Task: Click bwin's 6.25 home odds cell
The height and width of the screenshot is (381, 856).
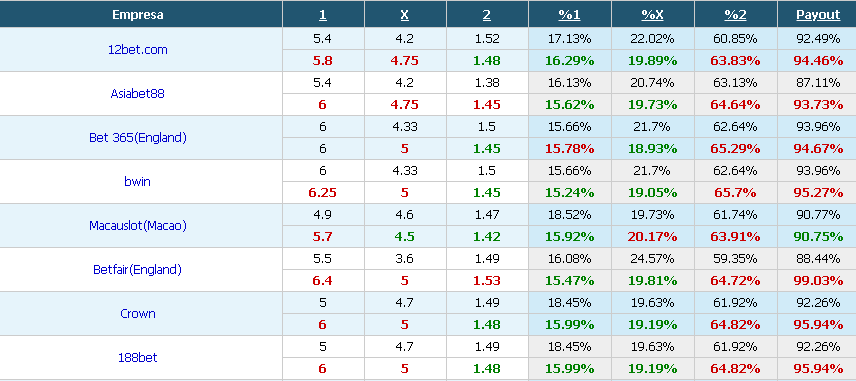Action: point(323,193)
